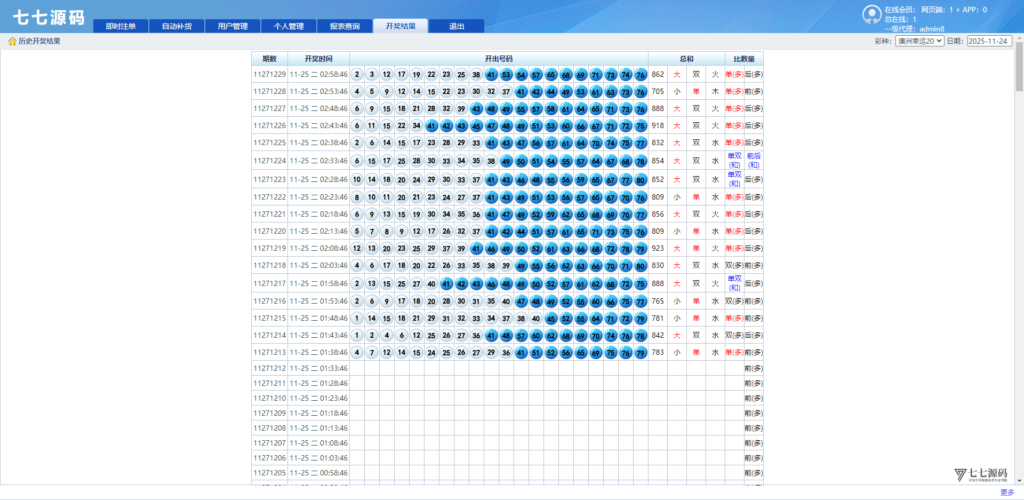The width and height of the screenshot is (1024, 500).
Task: Click the 一级代理 admin8 label
Action: click(914, 29)
